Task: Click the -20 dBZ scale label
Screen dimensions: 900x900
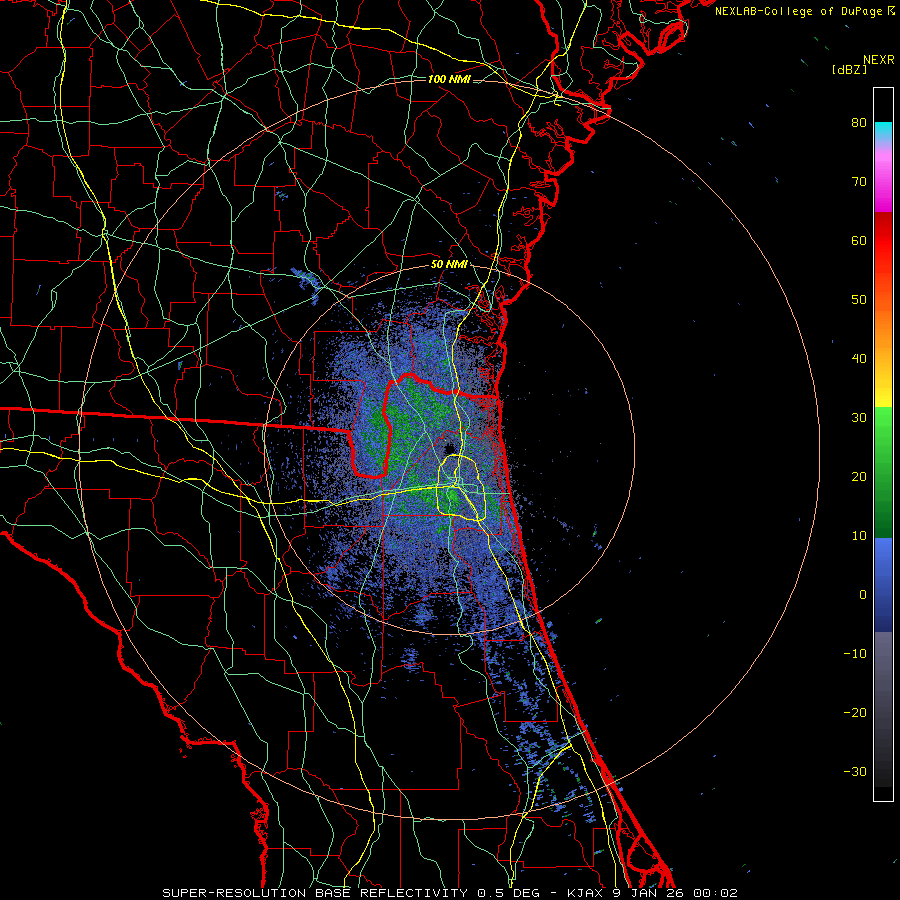Action: click(855, 712)
